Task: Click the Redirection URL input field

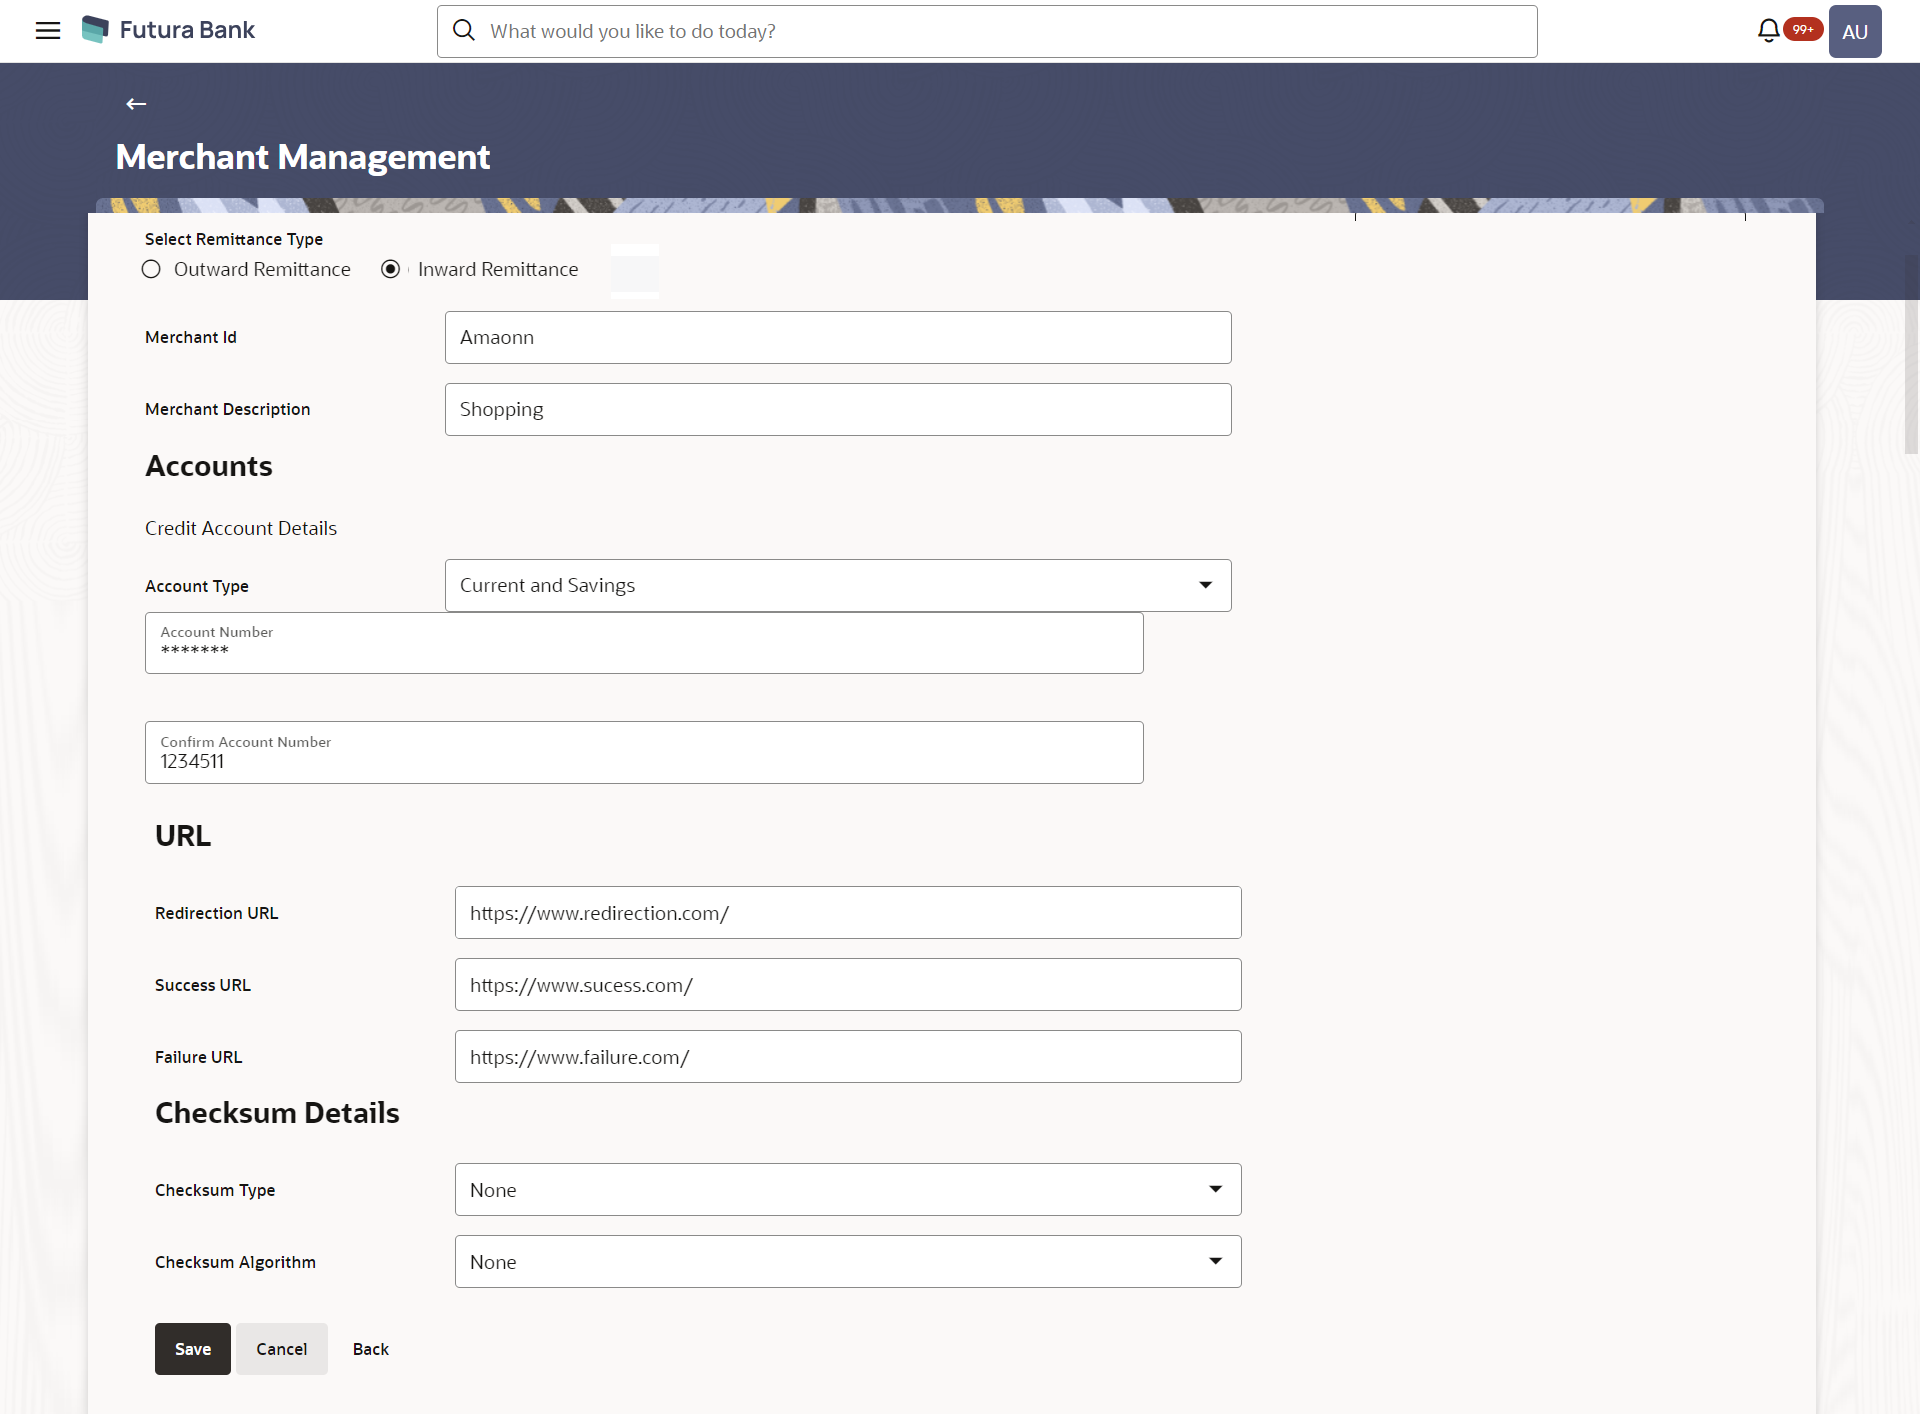Action: pos(847,912)
